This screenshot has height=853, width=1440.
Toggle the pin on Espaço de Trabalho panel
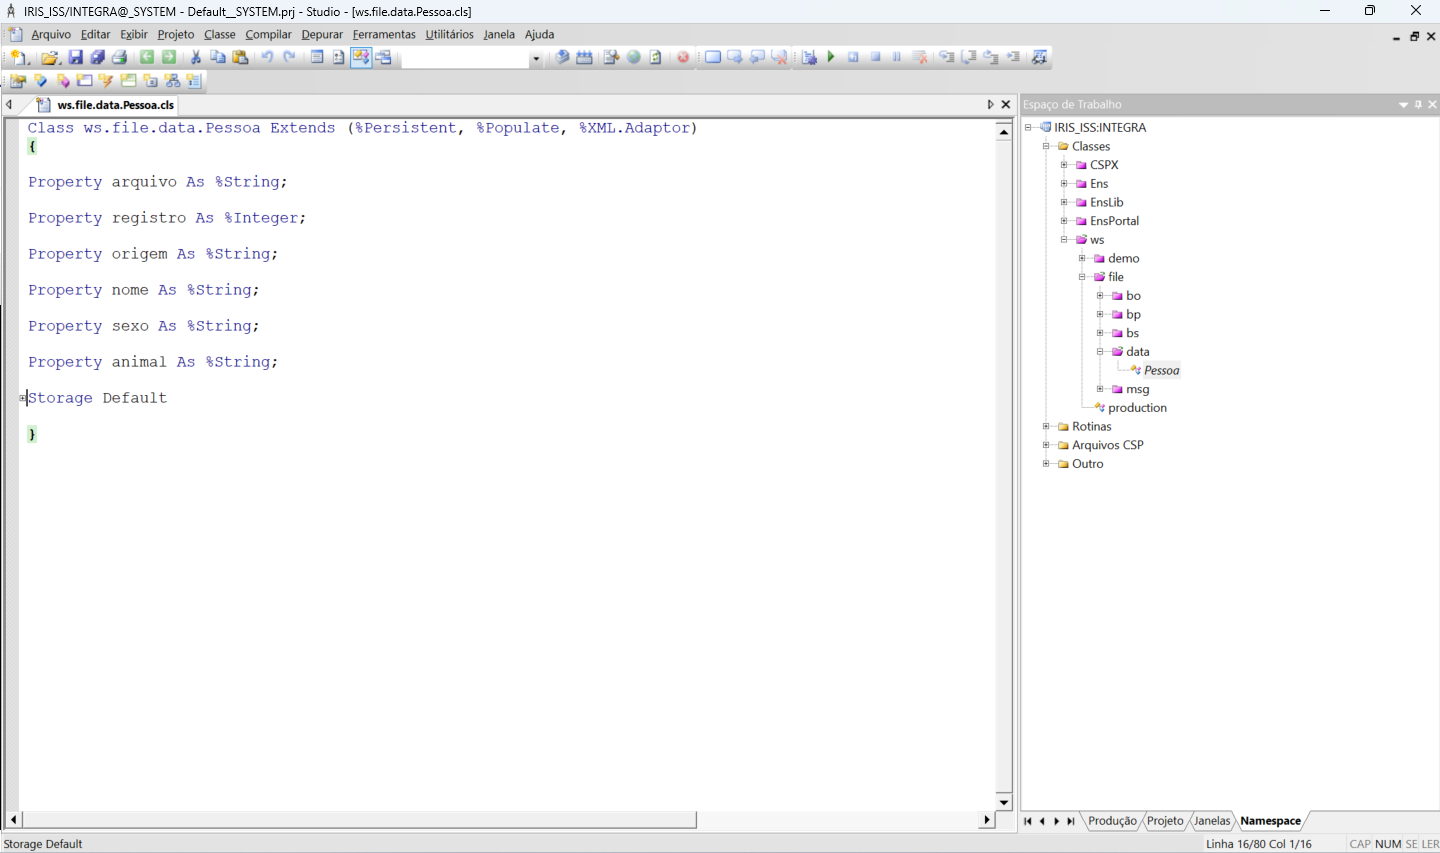tap(1418, 104)
